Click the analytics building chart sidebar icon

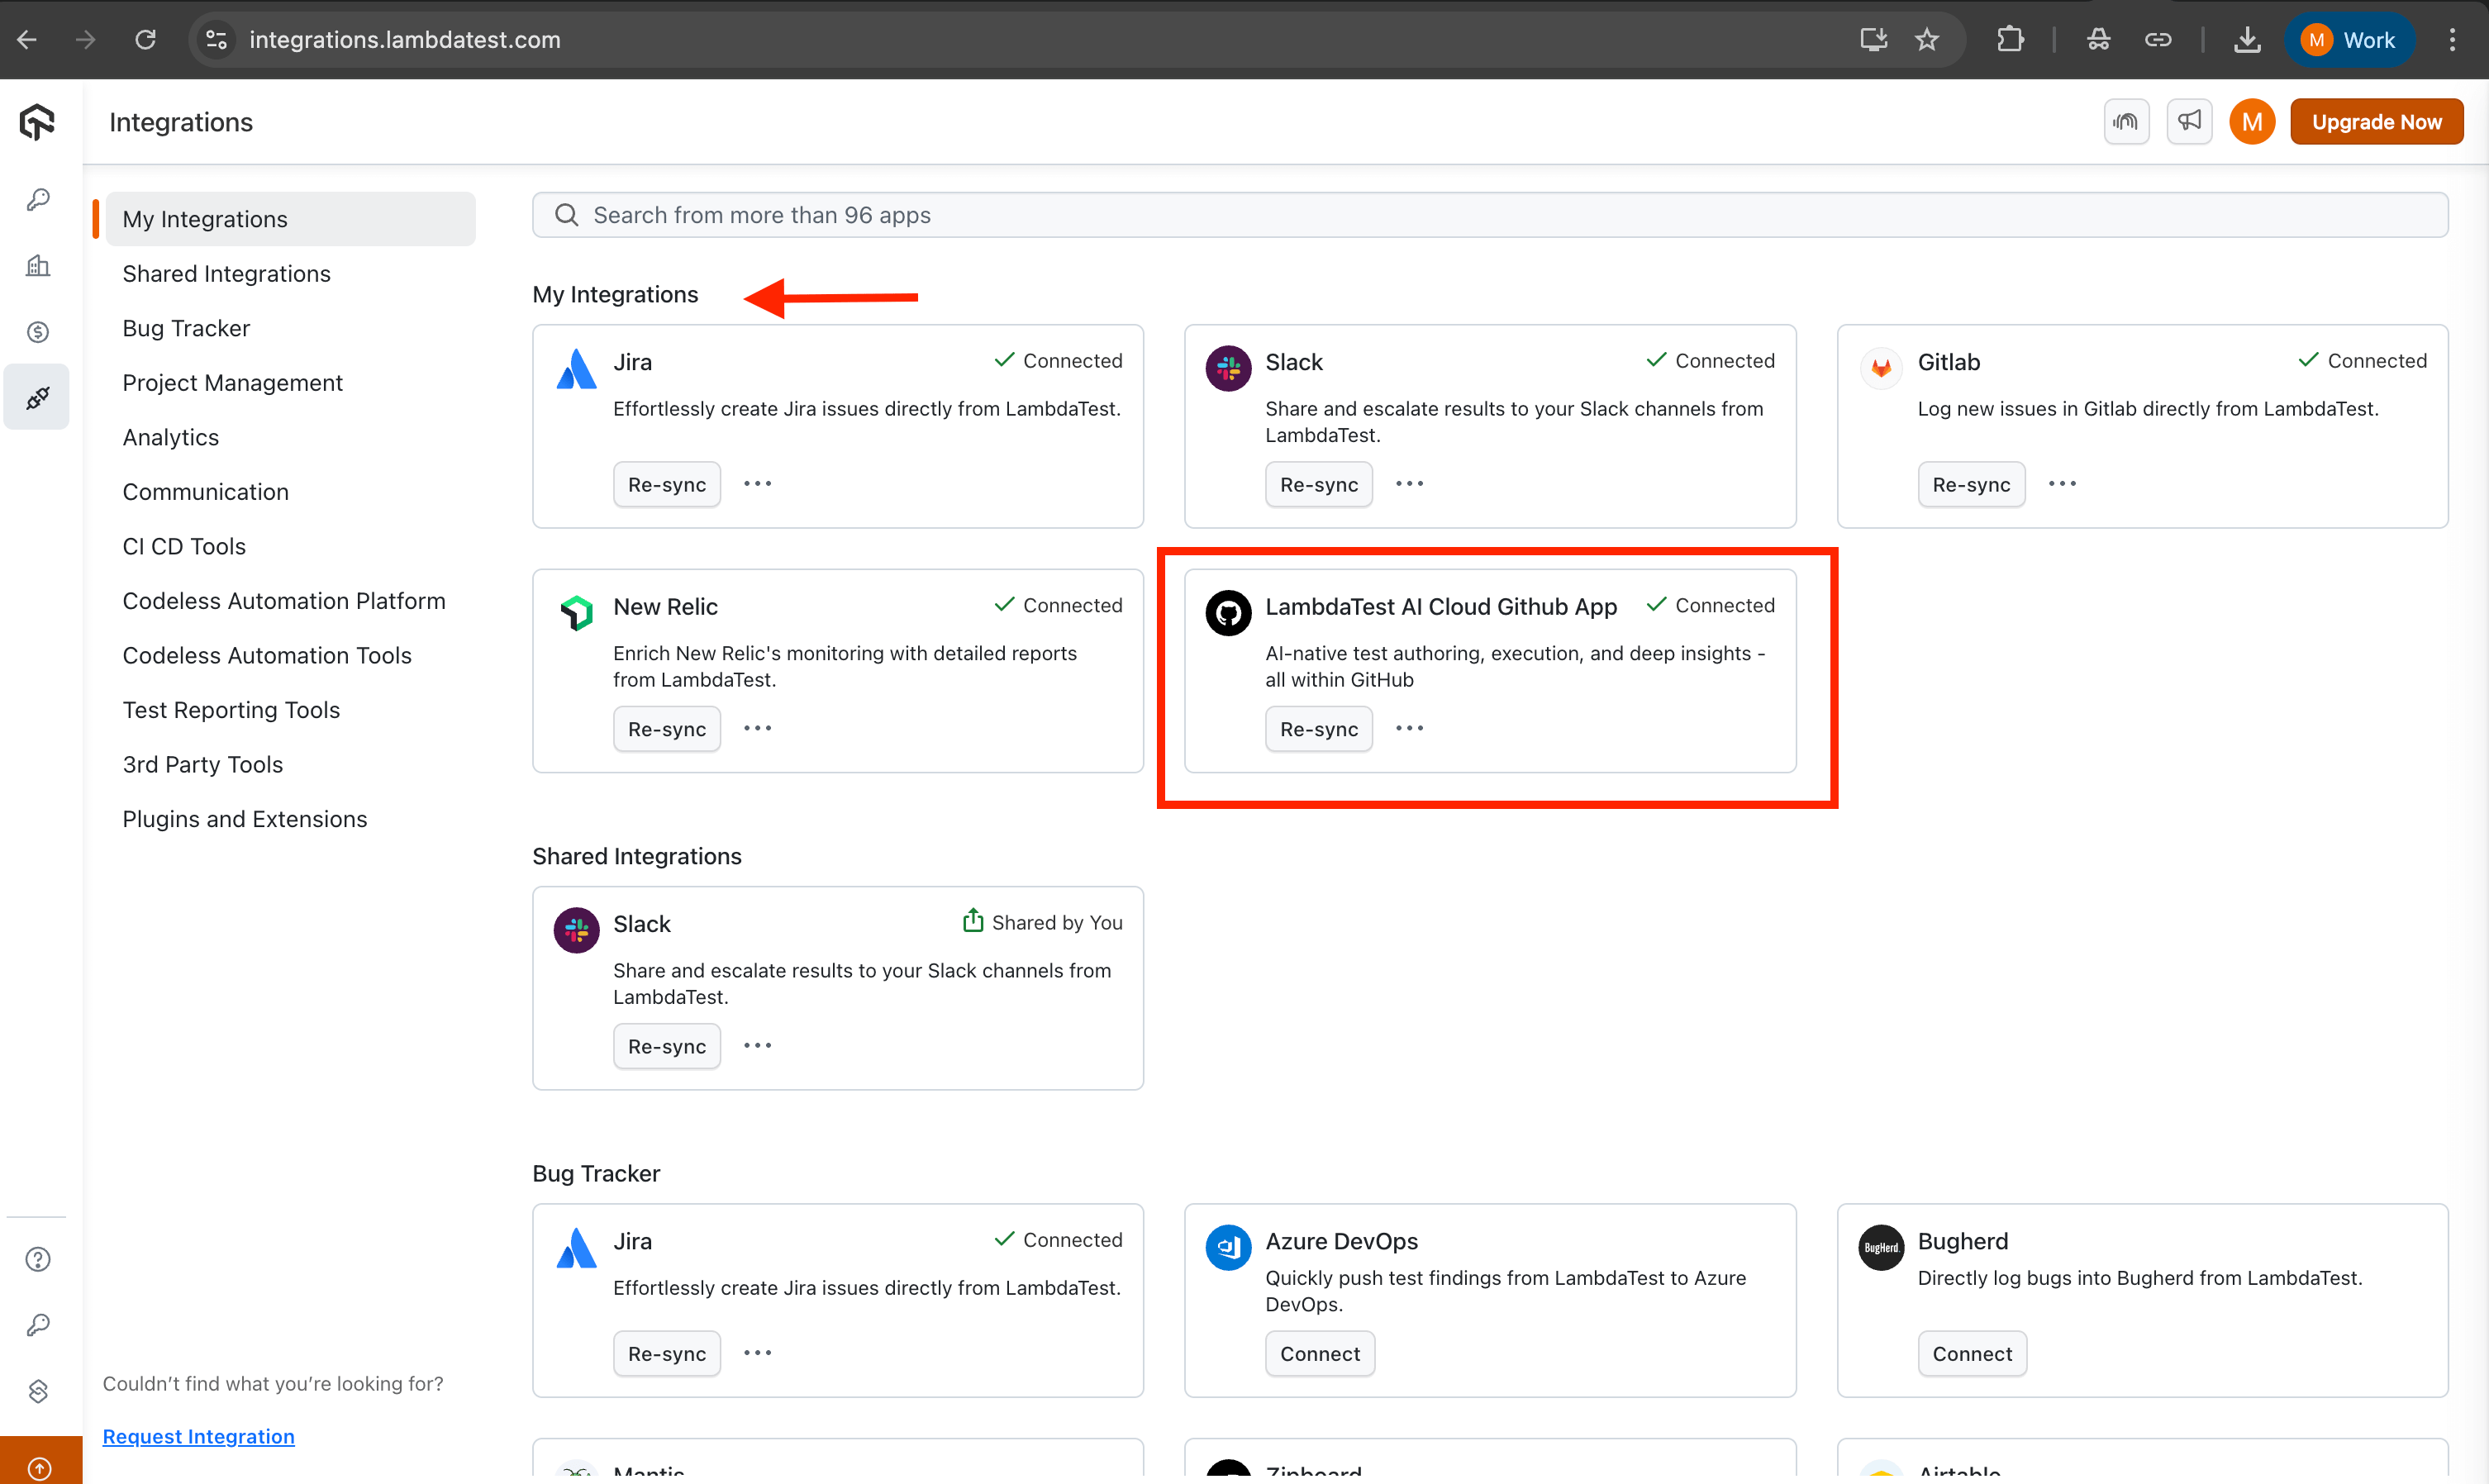37,266
